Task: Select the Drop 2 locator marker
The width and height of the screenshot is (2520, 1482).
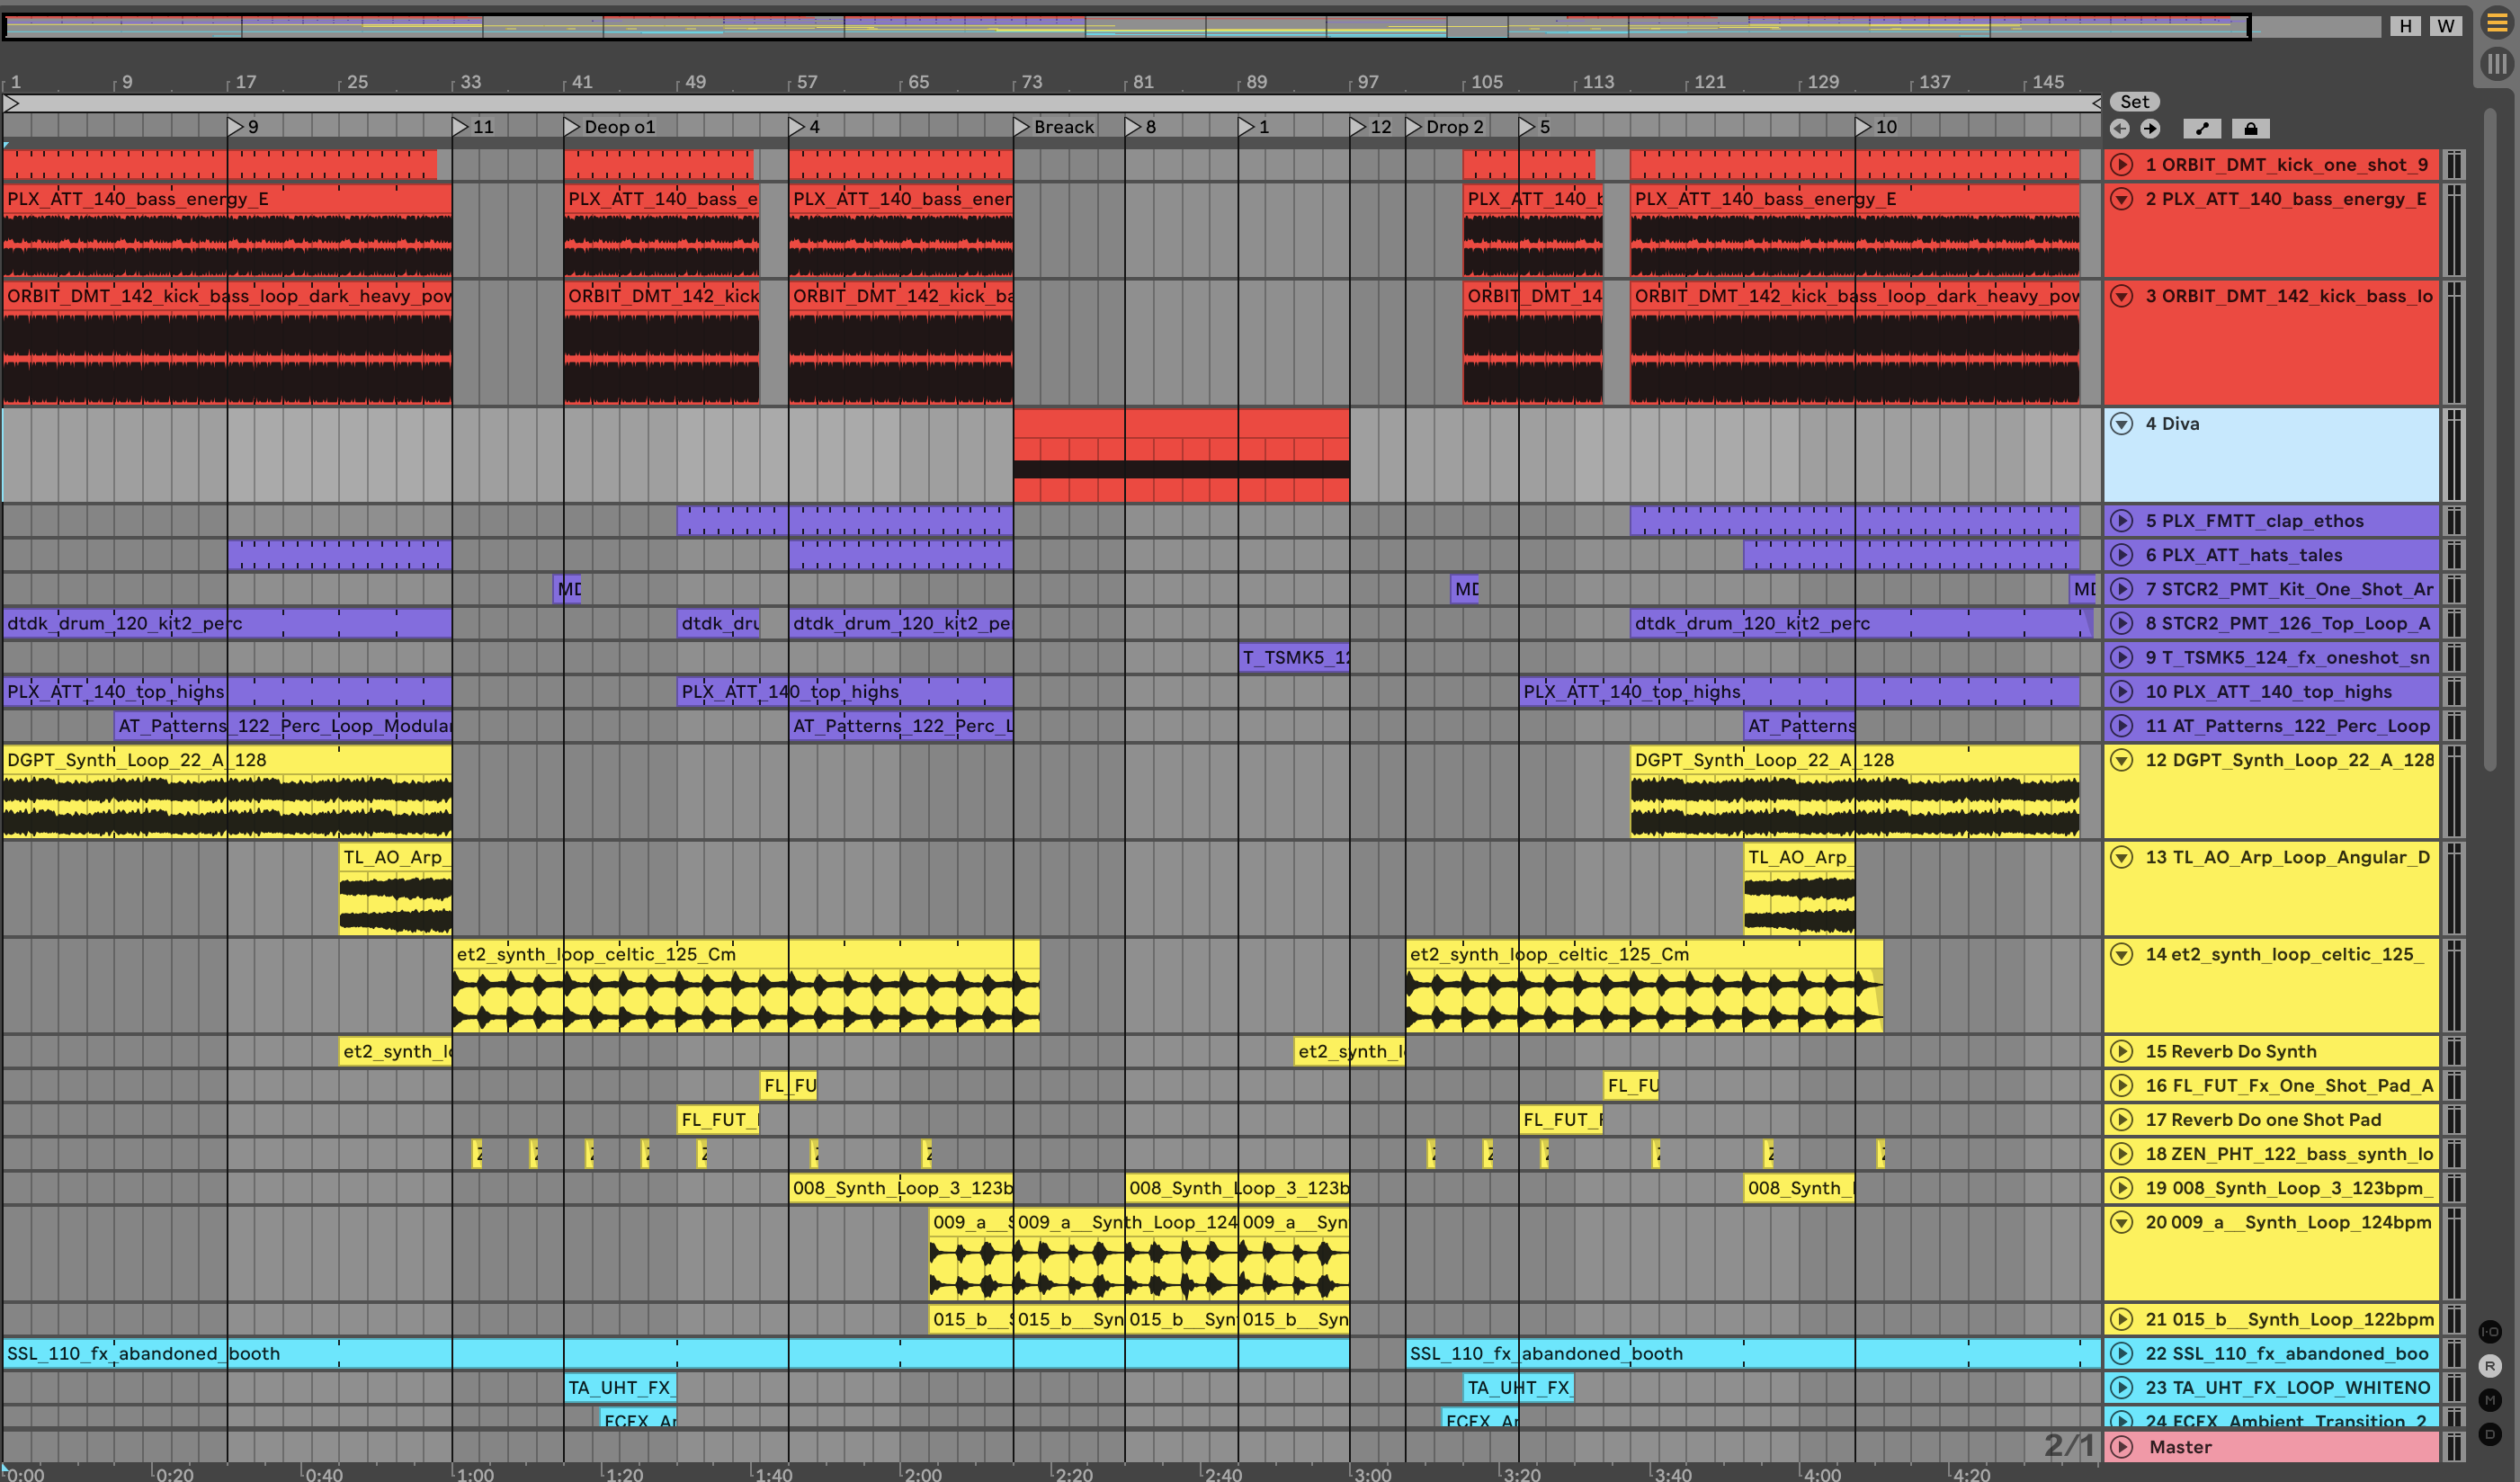Action: point(1414,126)
